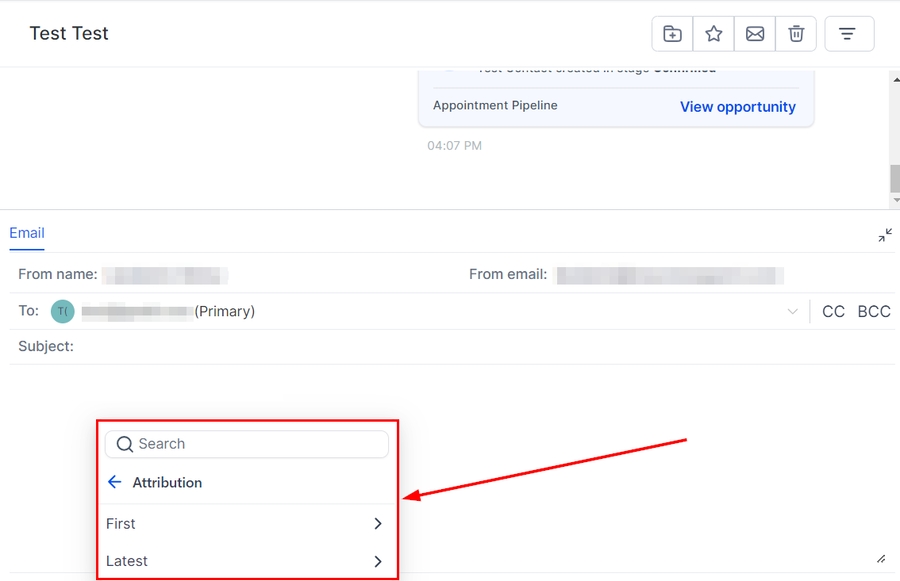Click the conversation scrollbar thumb

[x=894, y=178]
